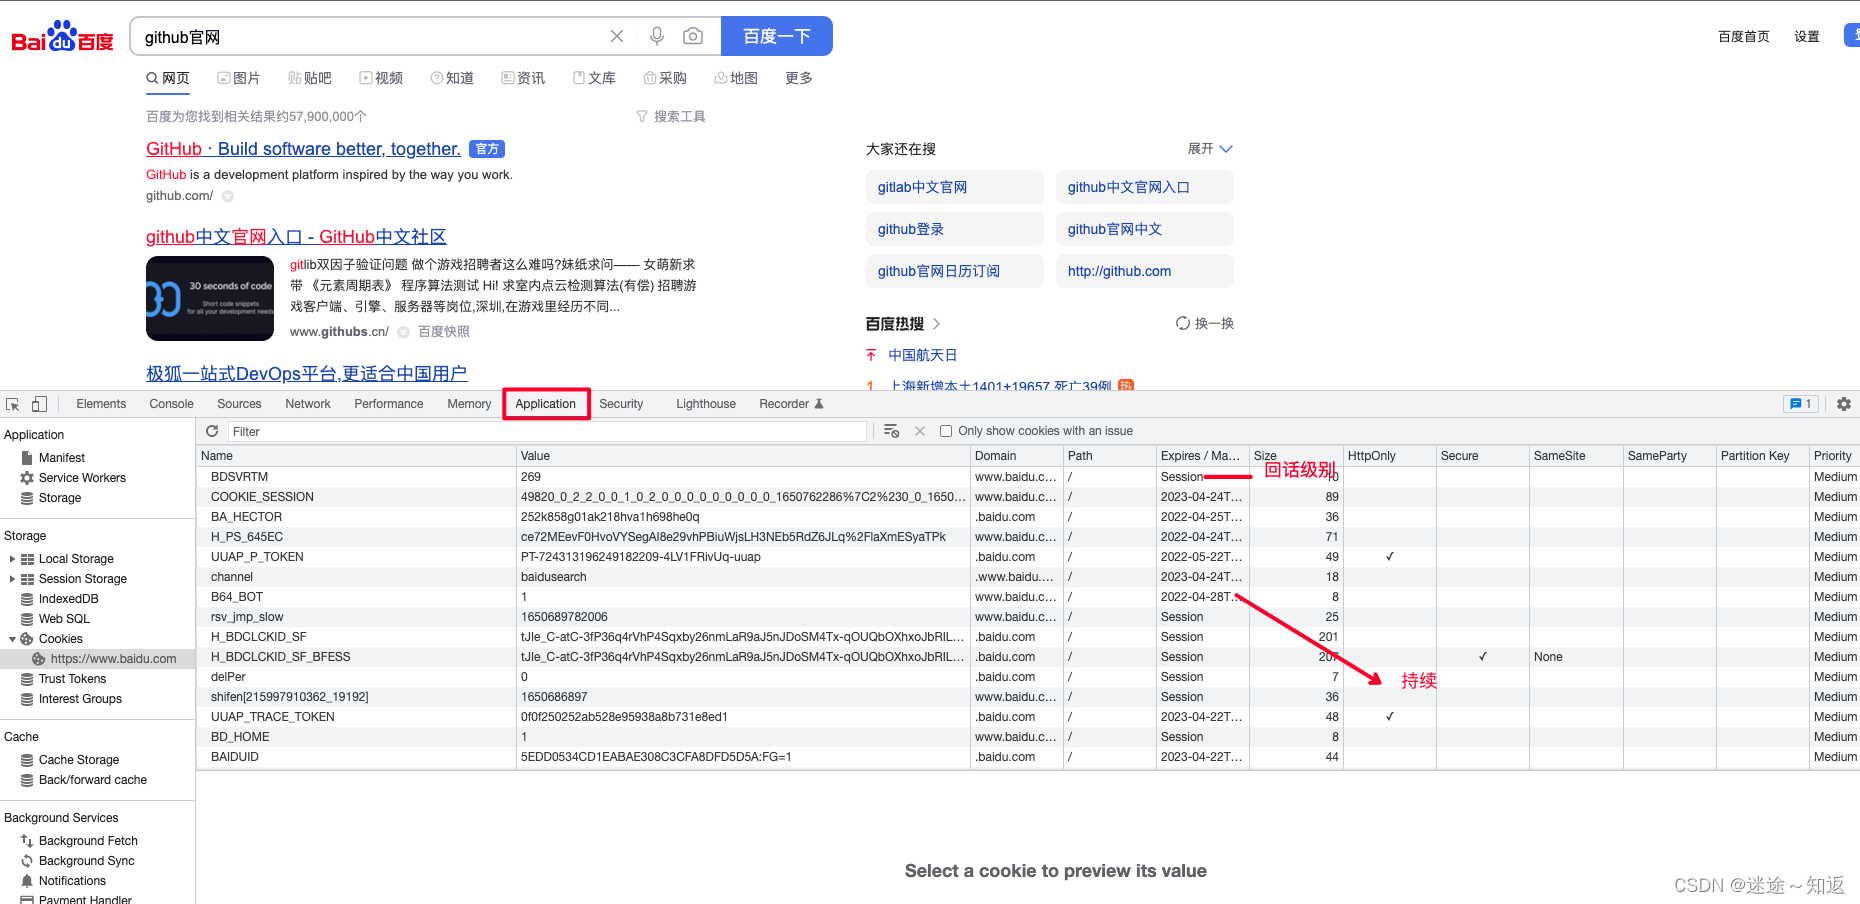Clear the search box with the X icon
Image resolution: width=1860 pixels, height=904 pixels.
click(x=616, y=35)
